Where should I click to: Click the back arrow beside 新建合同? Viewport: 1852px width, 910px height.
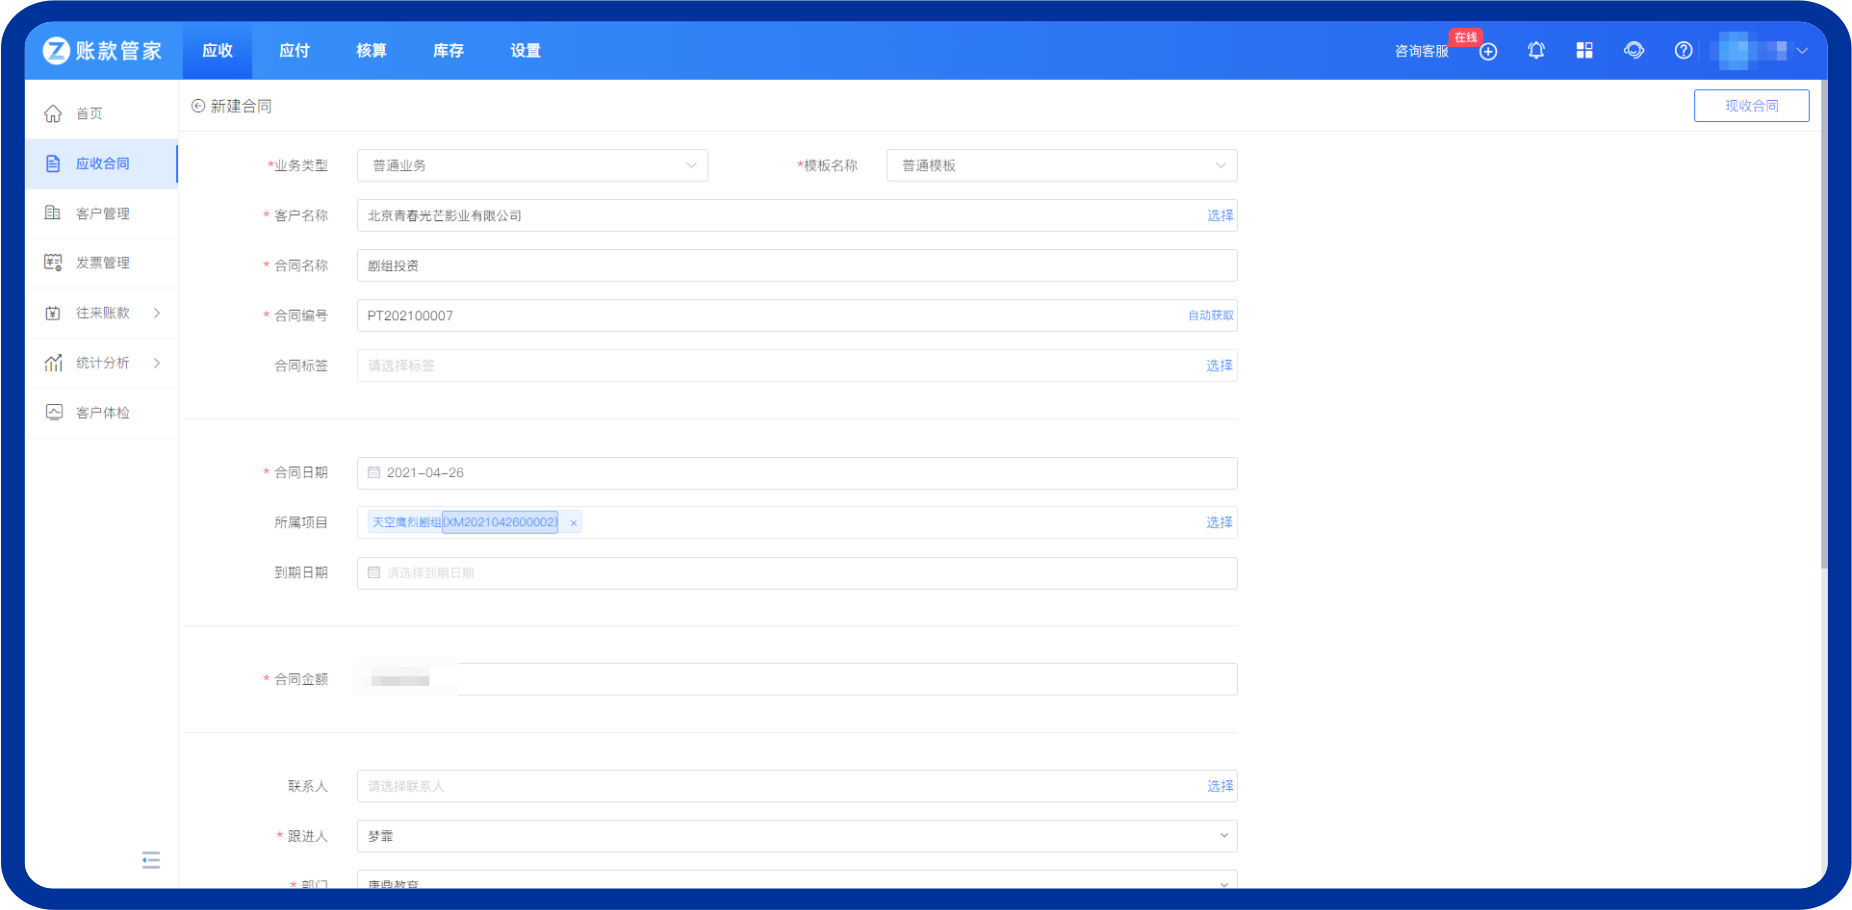[x=198, y=106]
